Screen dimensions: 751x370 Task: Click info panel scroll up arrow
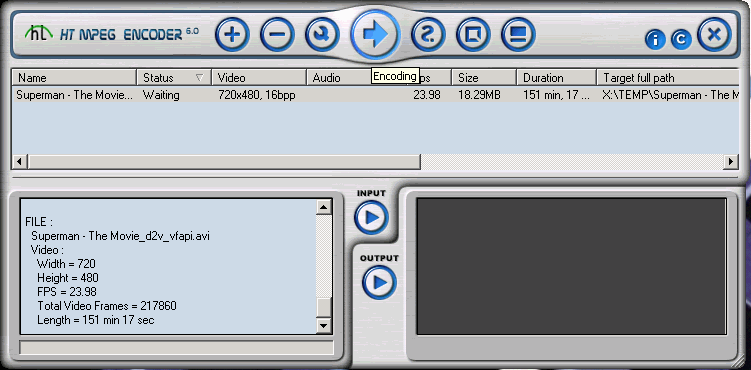pos(324,207)
